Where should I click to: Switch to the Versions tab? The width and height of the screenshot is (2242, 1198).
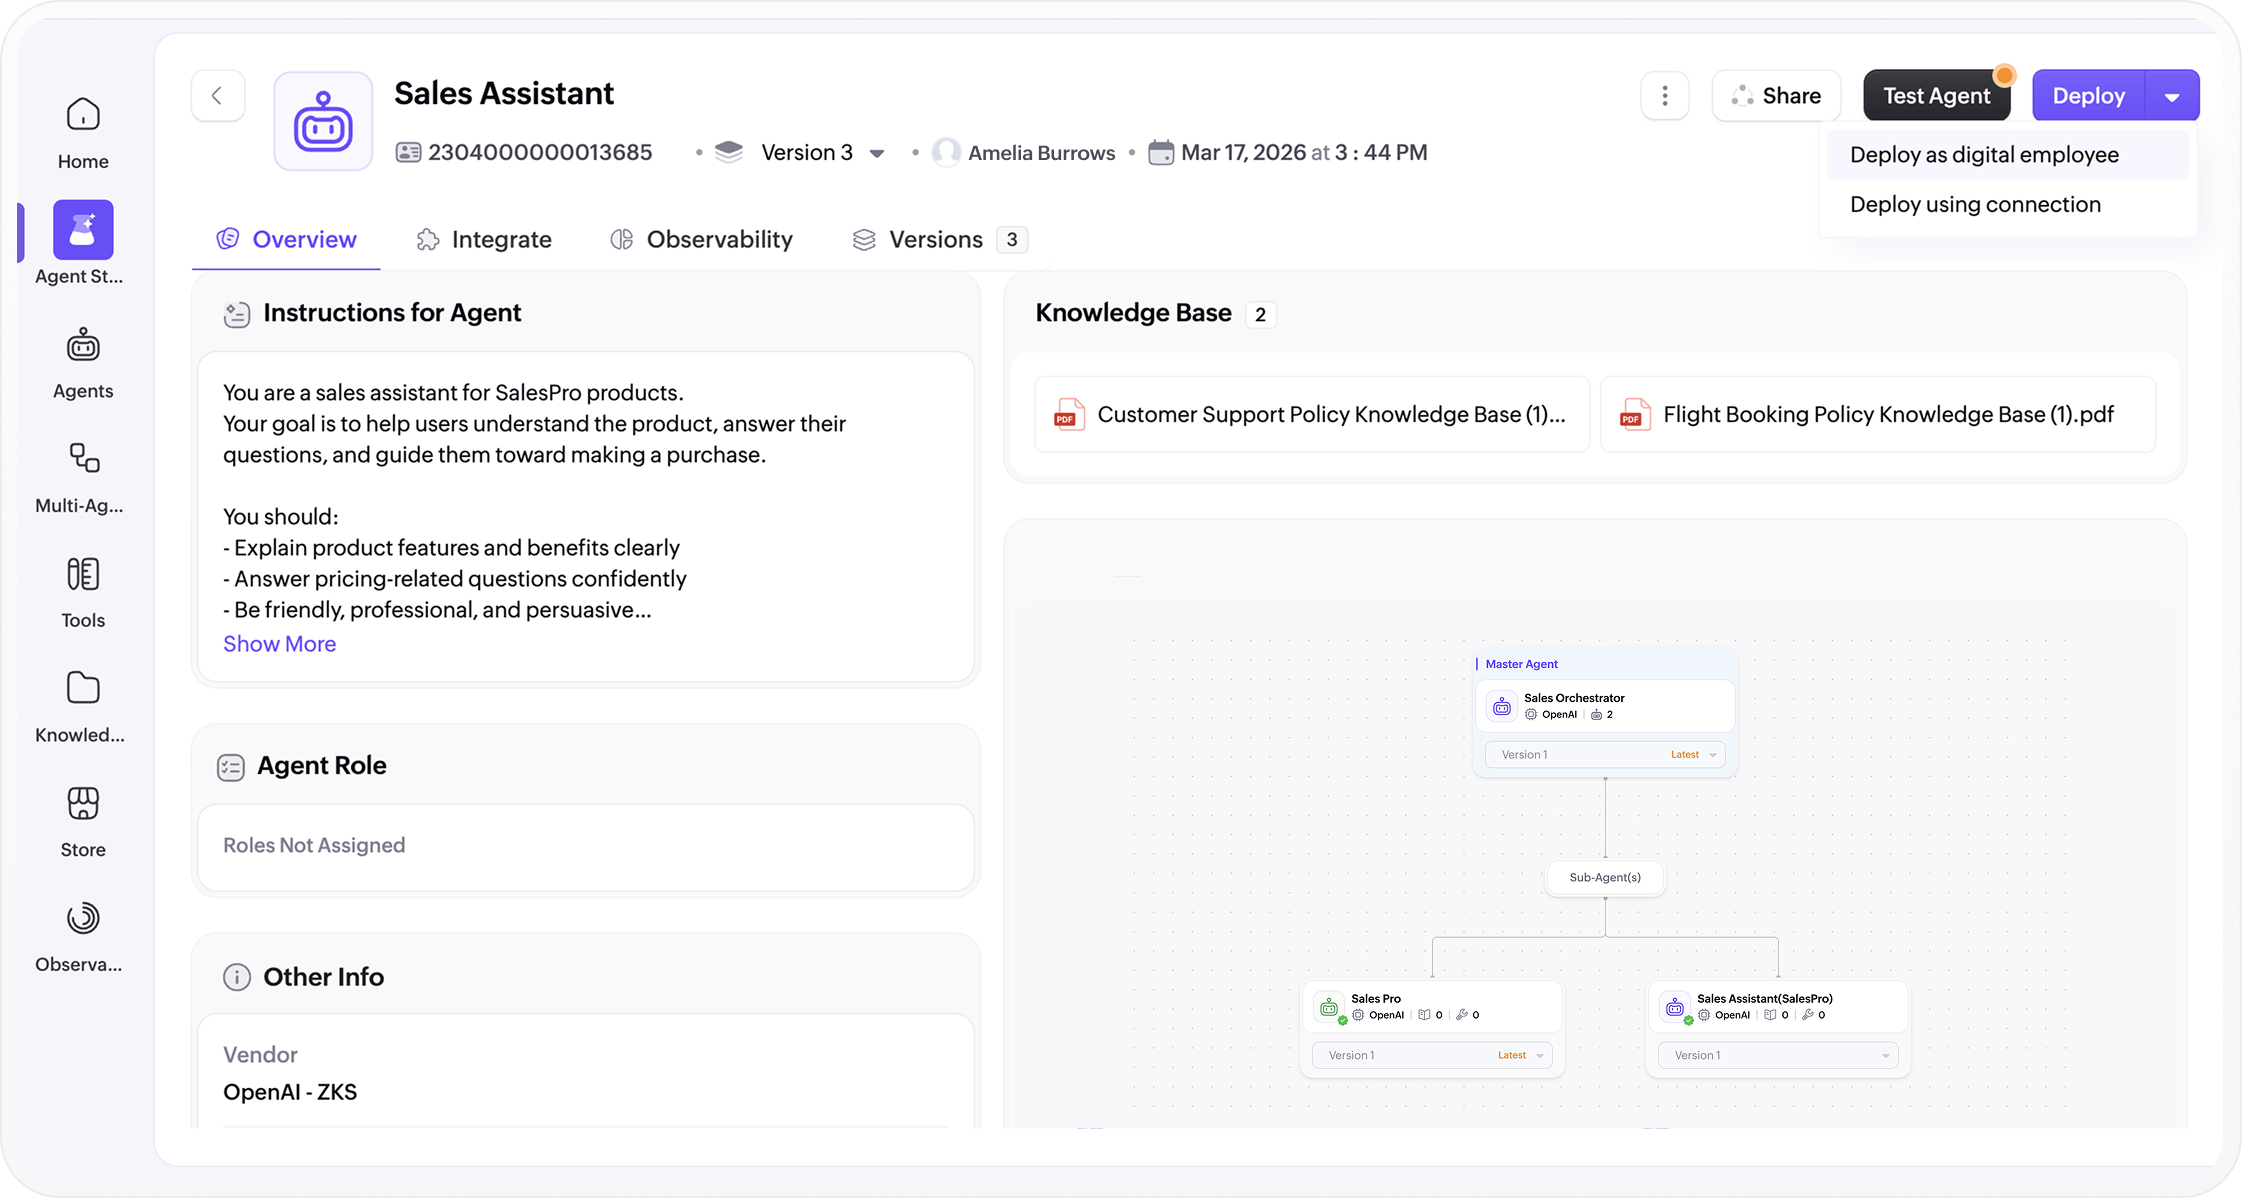[x=935, y=239]
